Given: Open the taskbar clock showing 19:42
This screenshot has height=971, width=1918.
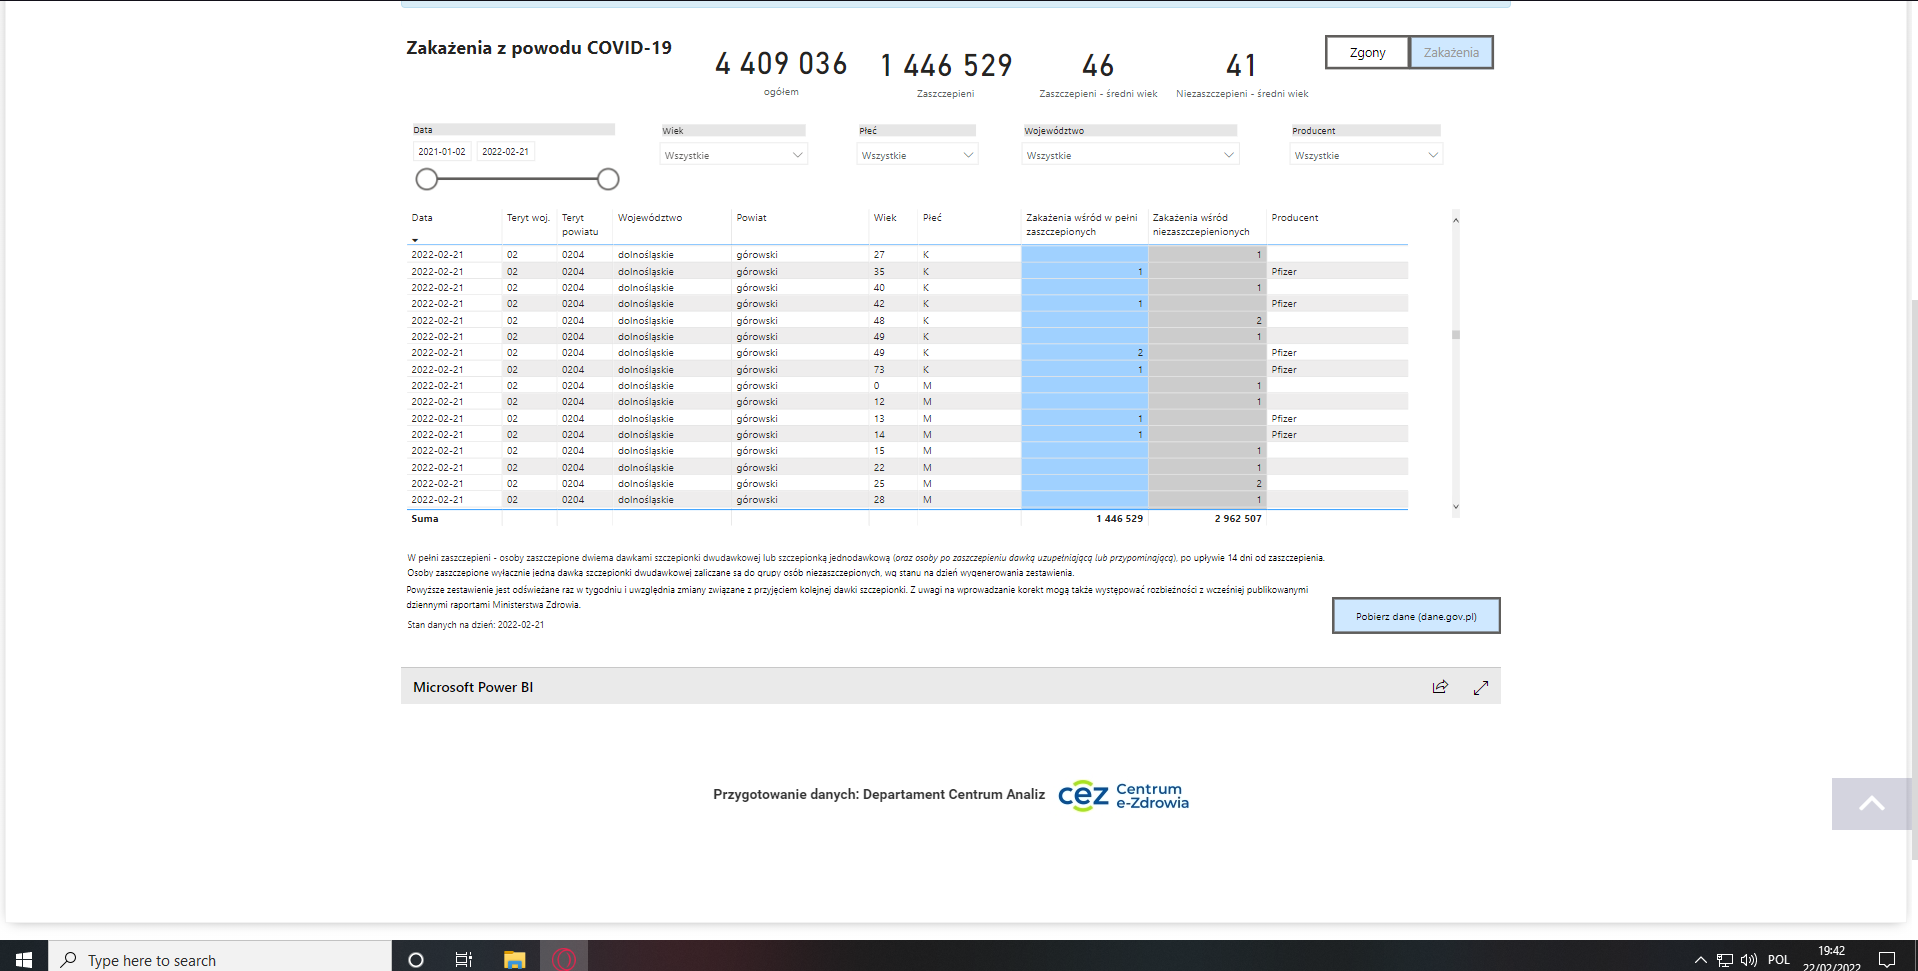Looking at the screenshot, I should [x=1832, y=958].
